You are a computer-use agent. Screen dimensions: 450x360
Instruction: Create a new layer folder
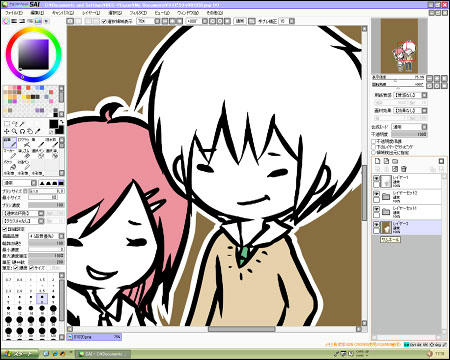tap(395, 161)
